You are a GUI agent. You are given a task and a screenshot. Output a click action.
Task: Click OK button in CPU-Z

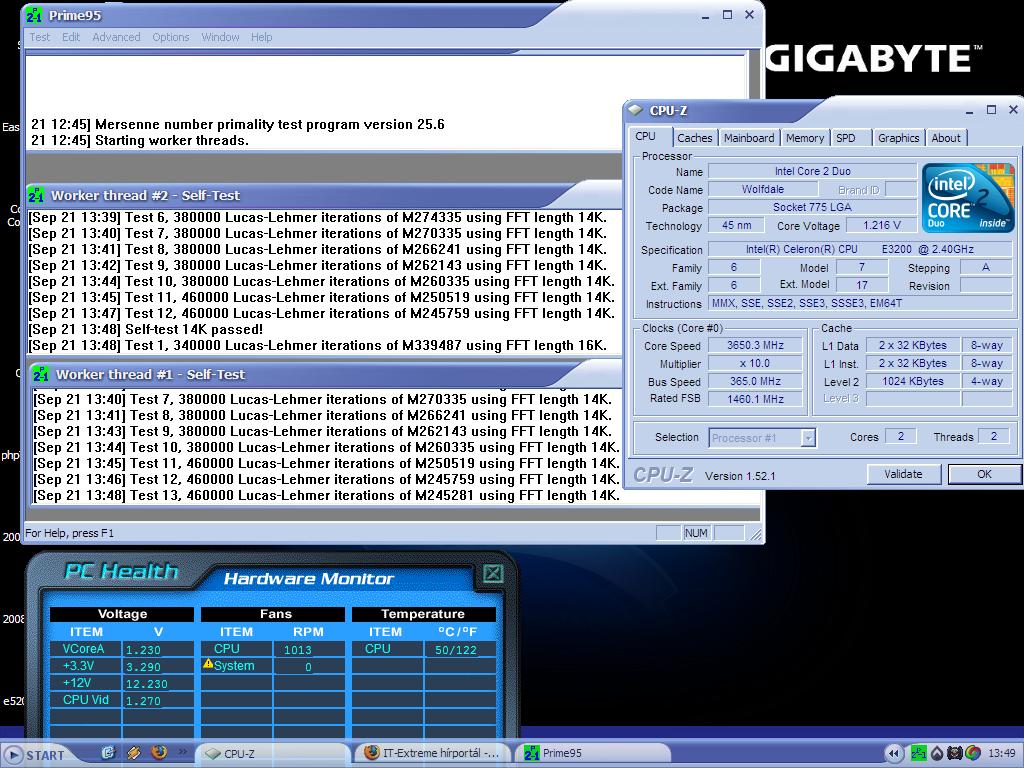(x=984, y=474)
